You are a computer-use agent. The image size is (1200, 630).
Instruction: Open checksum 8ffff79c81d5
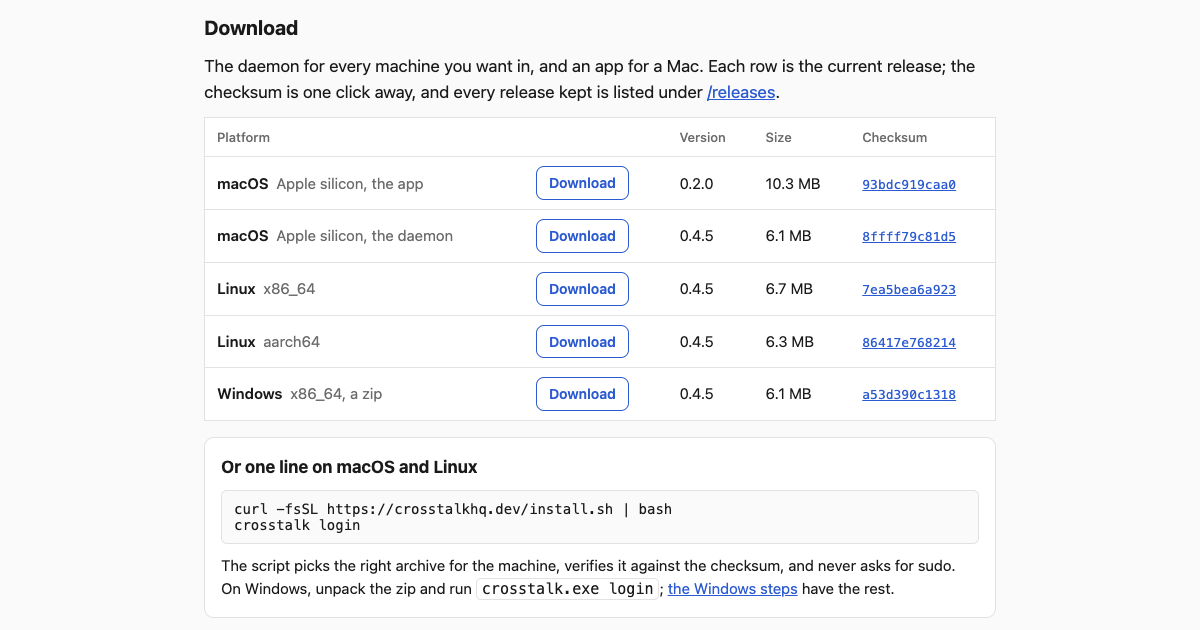tap(909, 237)
